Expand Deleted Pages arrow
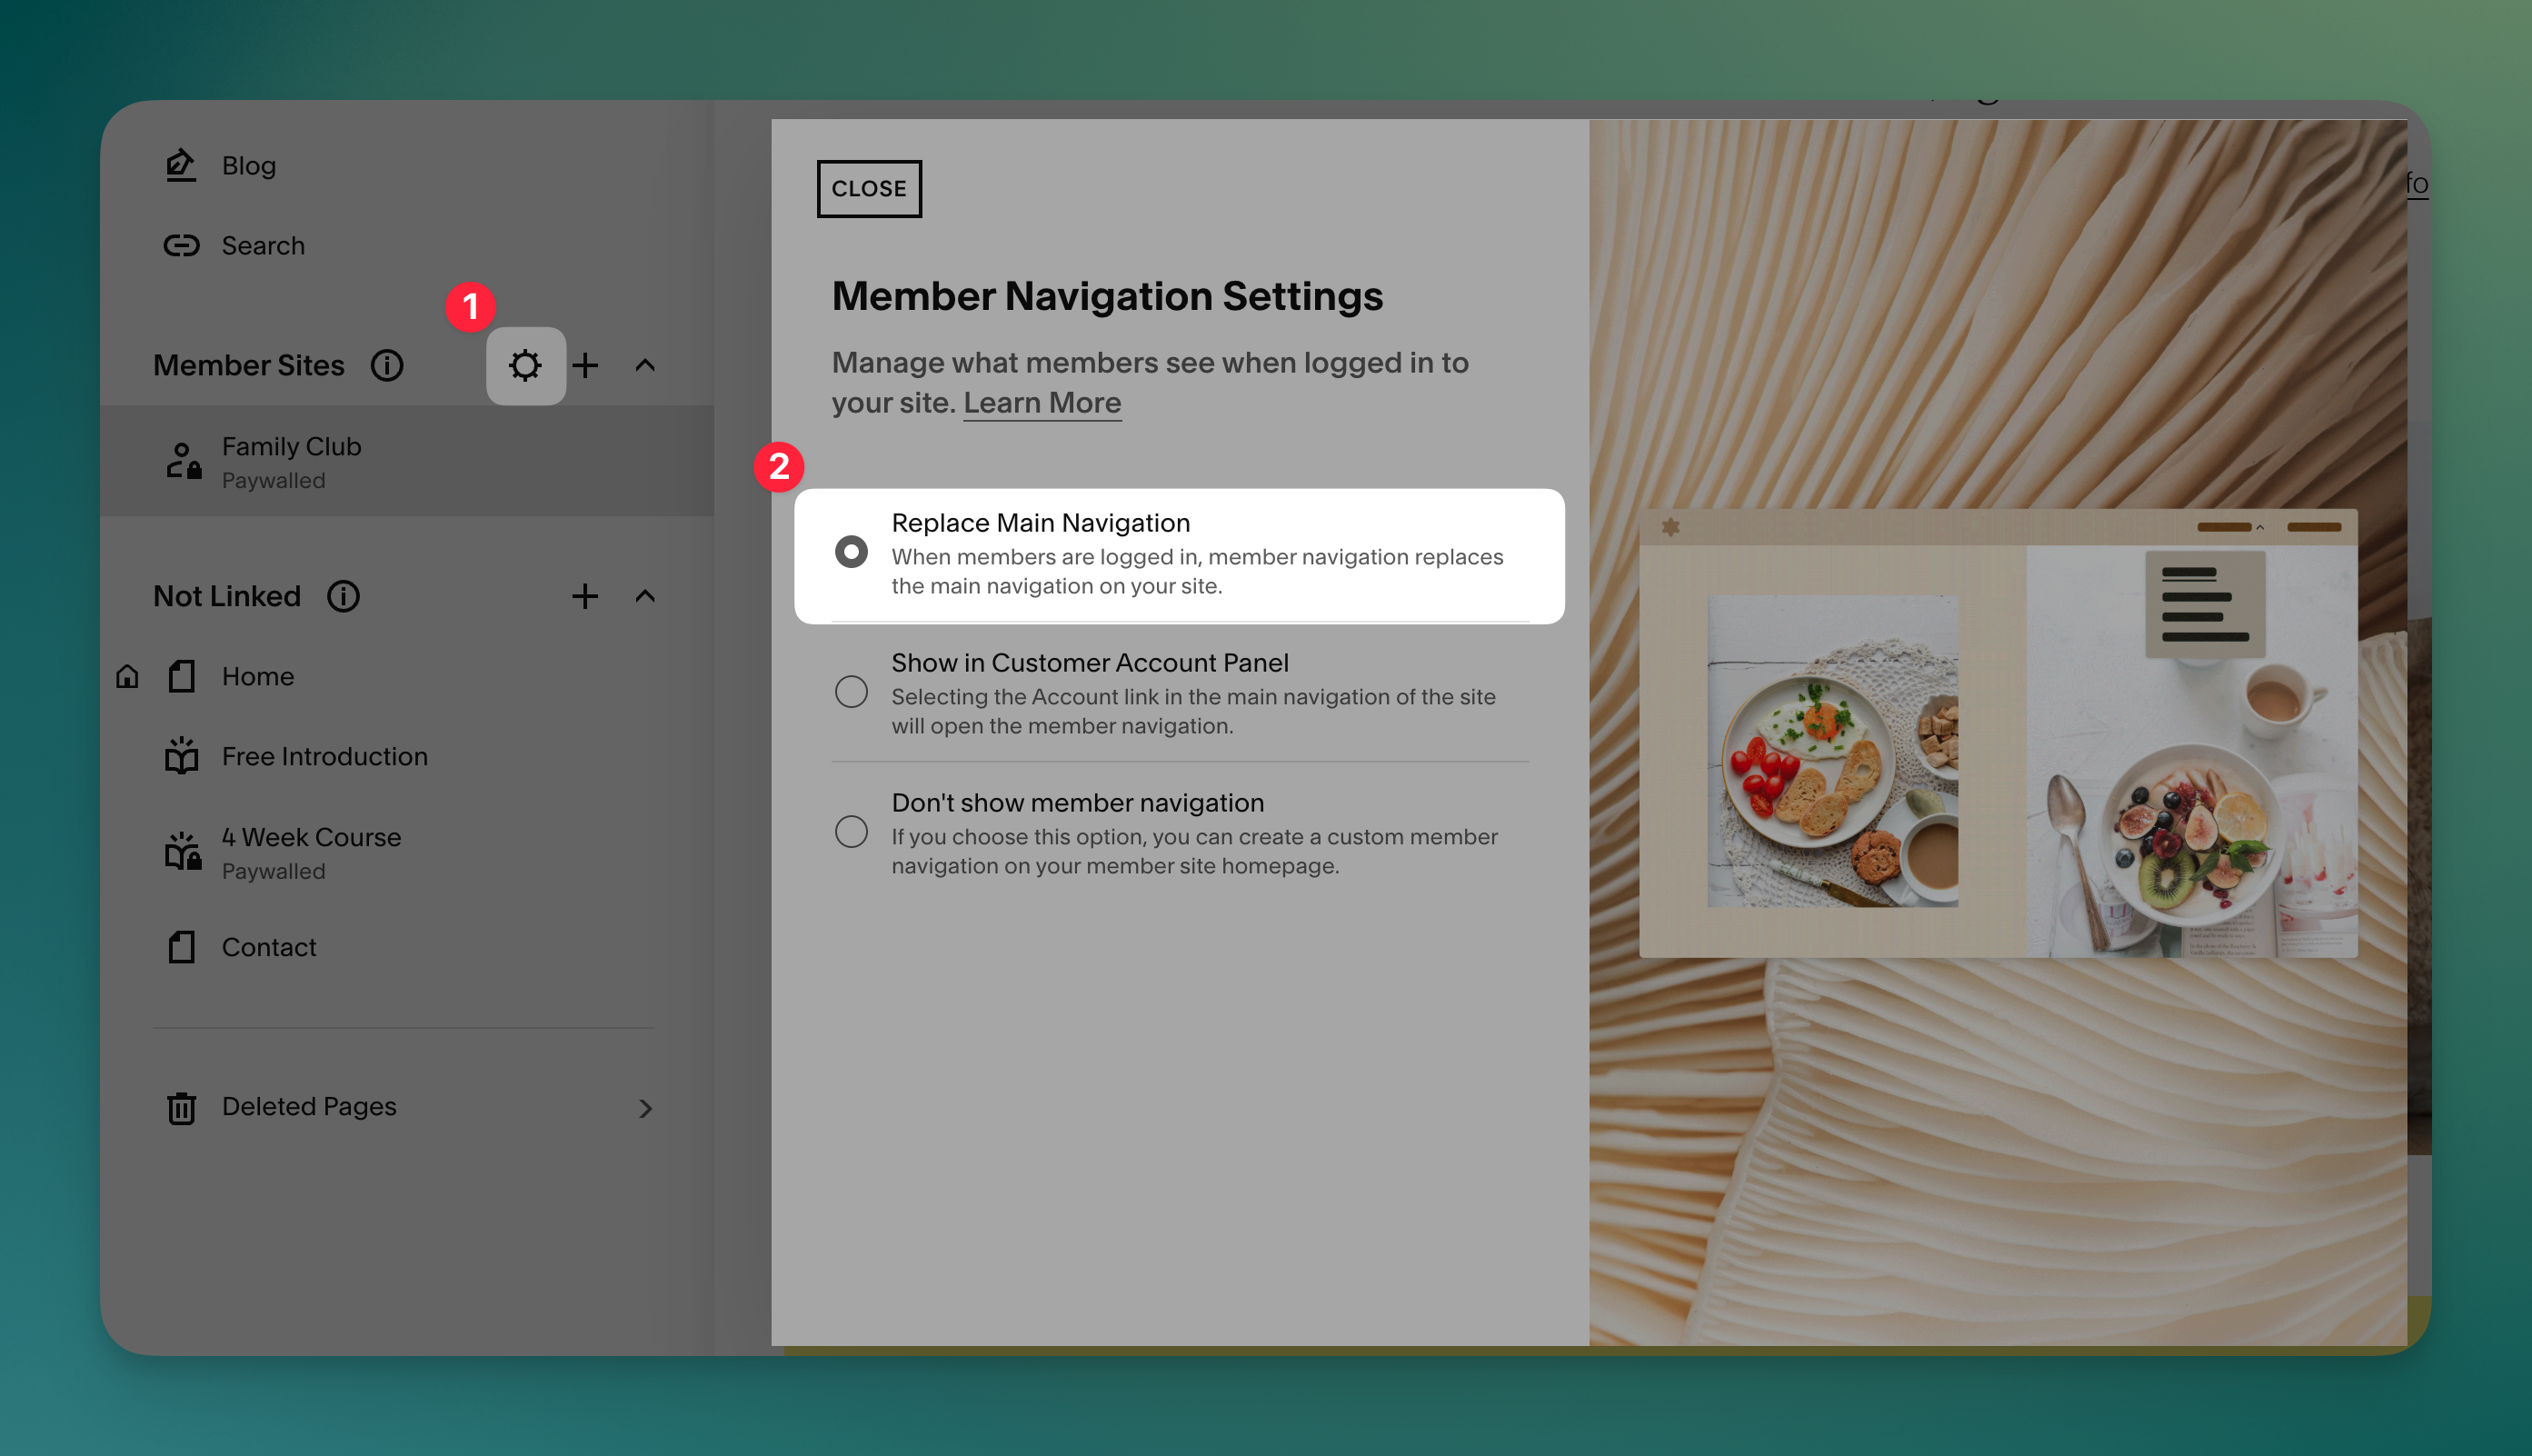Image resolution: width=2532 pixels, height=1456 pixels. pos(645,1108)
